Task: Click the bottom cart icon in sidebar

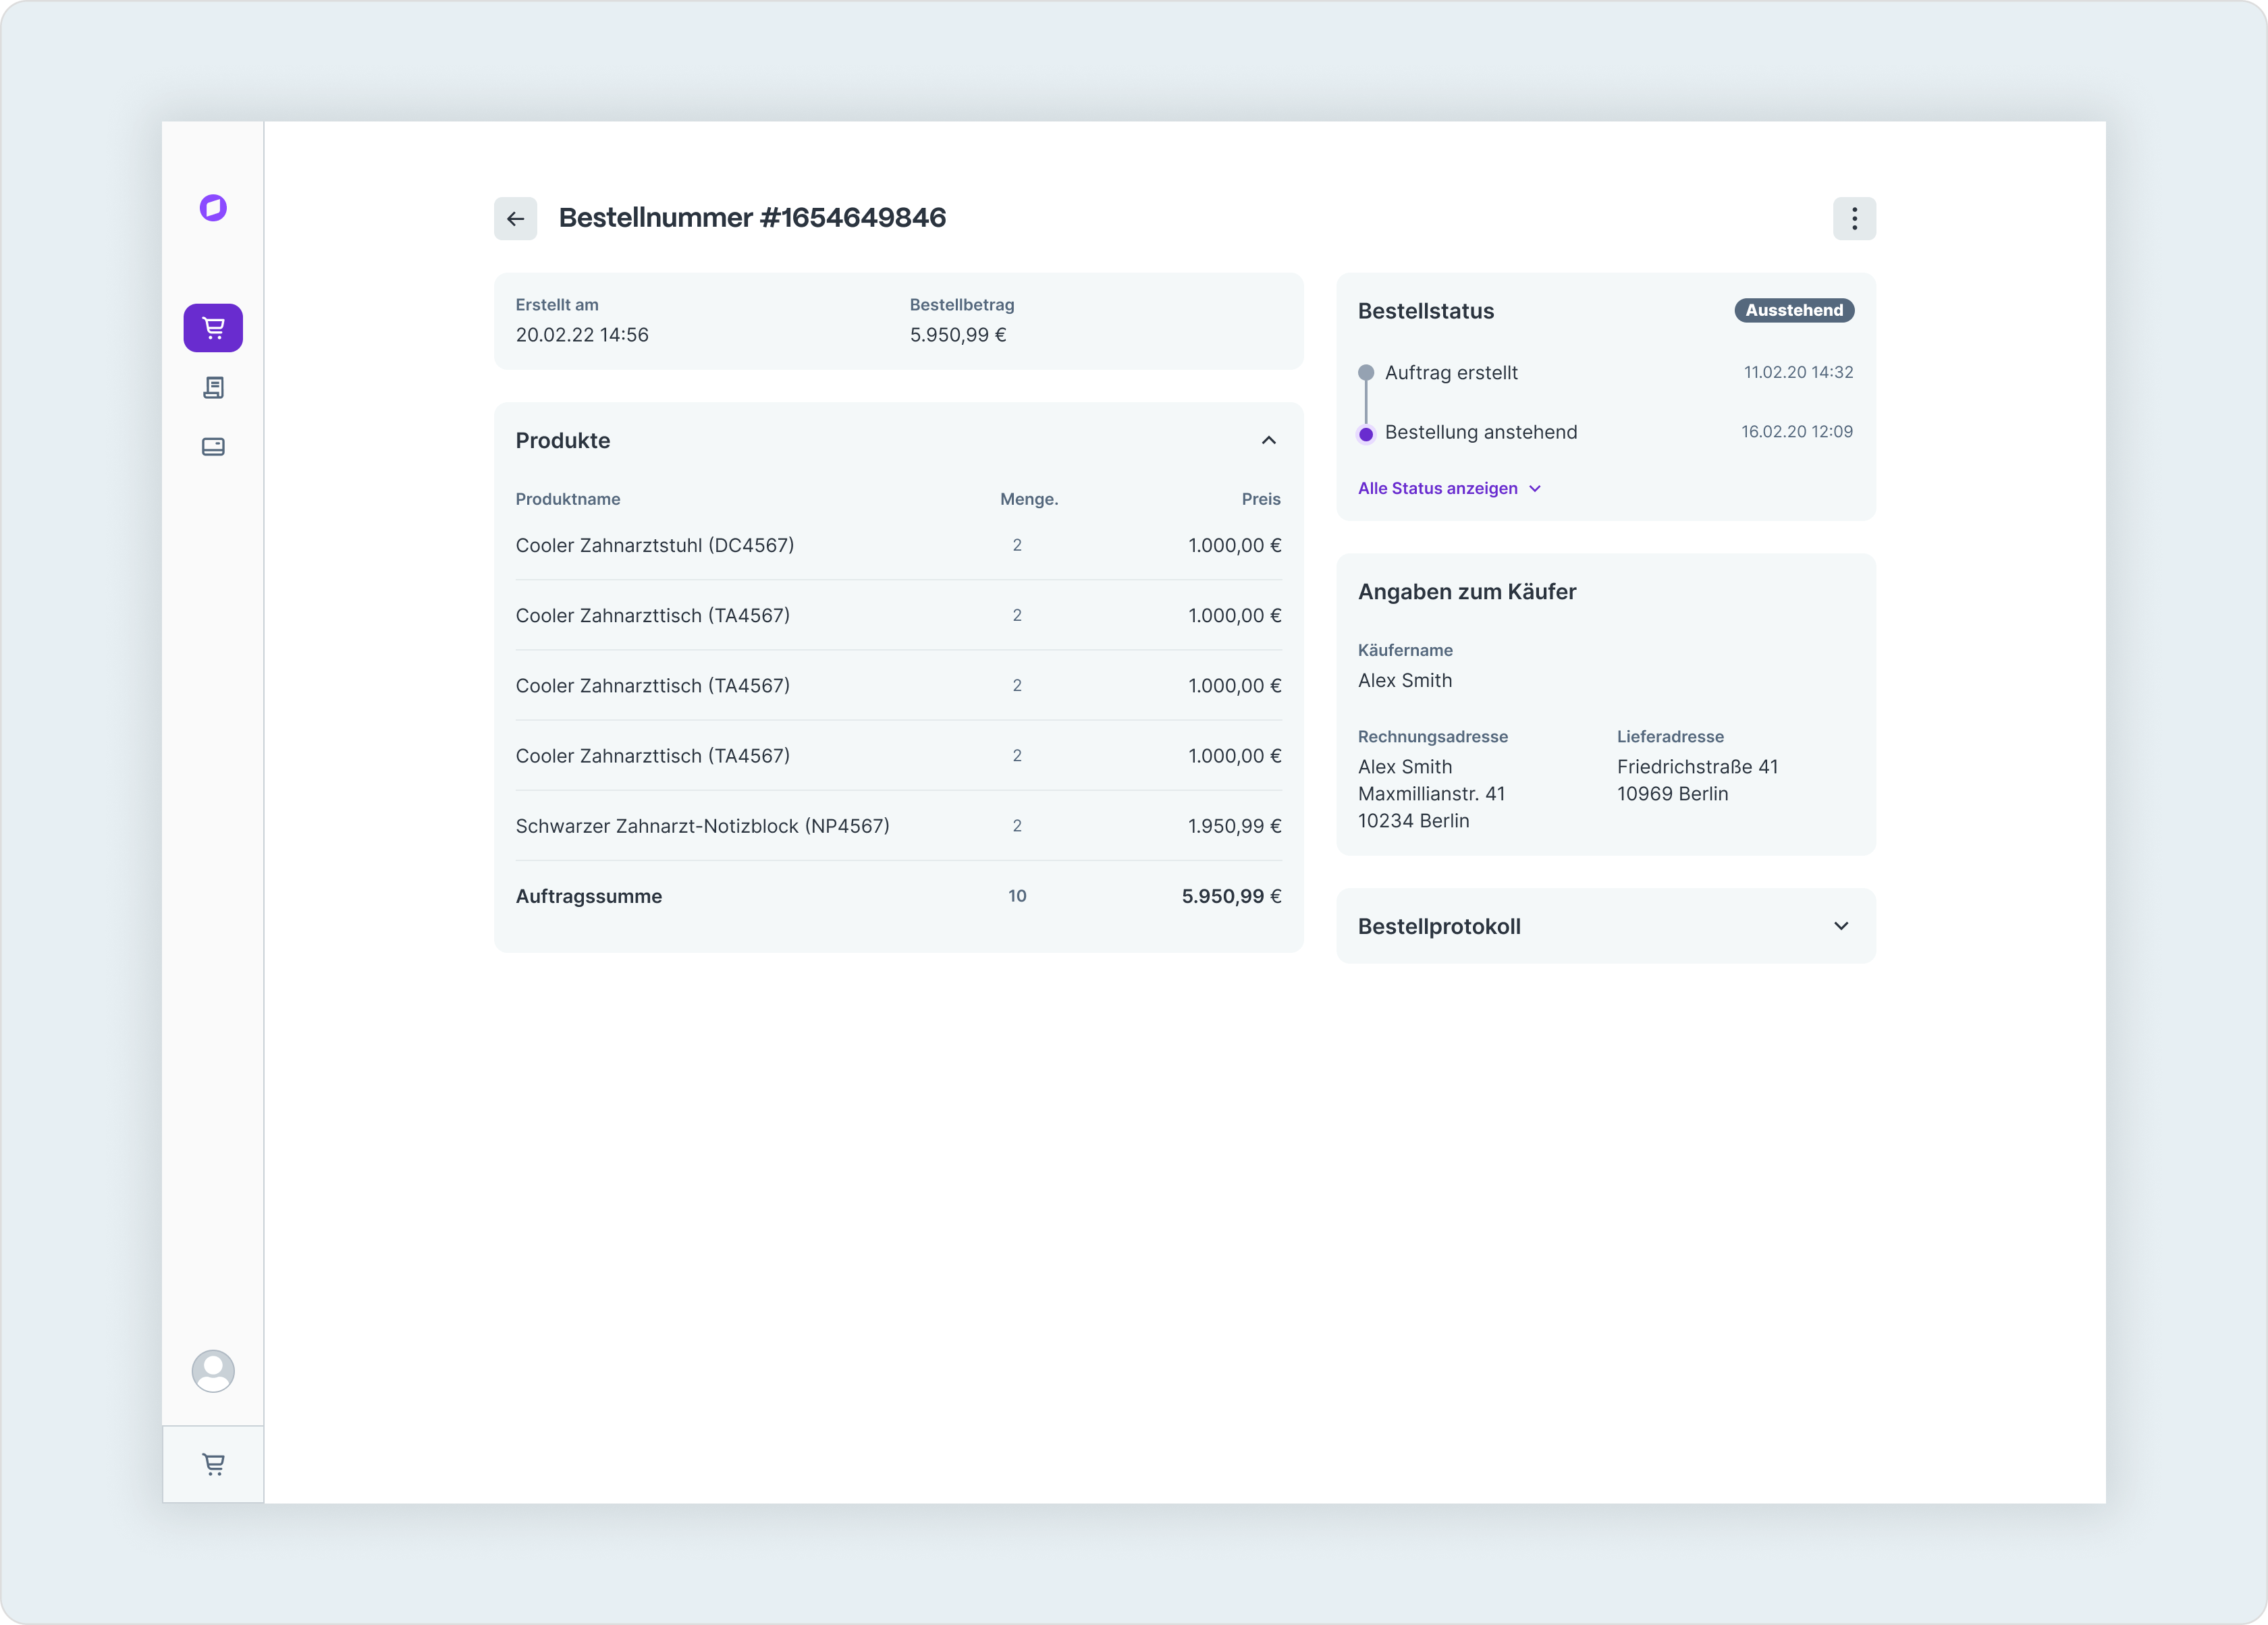Action: click(x=213, y=1465)
